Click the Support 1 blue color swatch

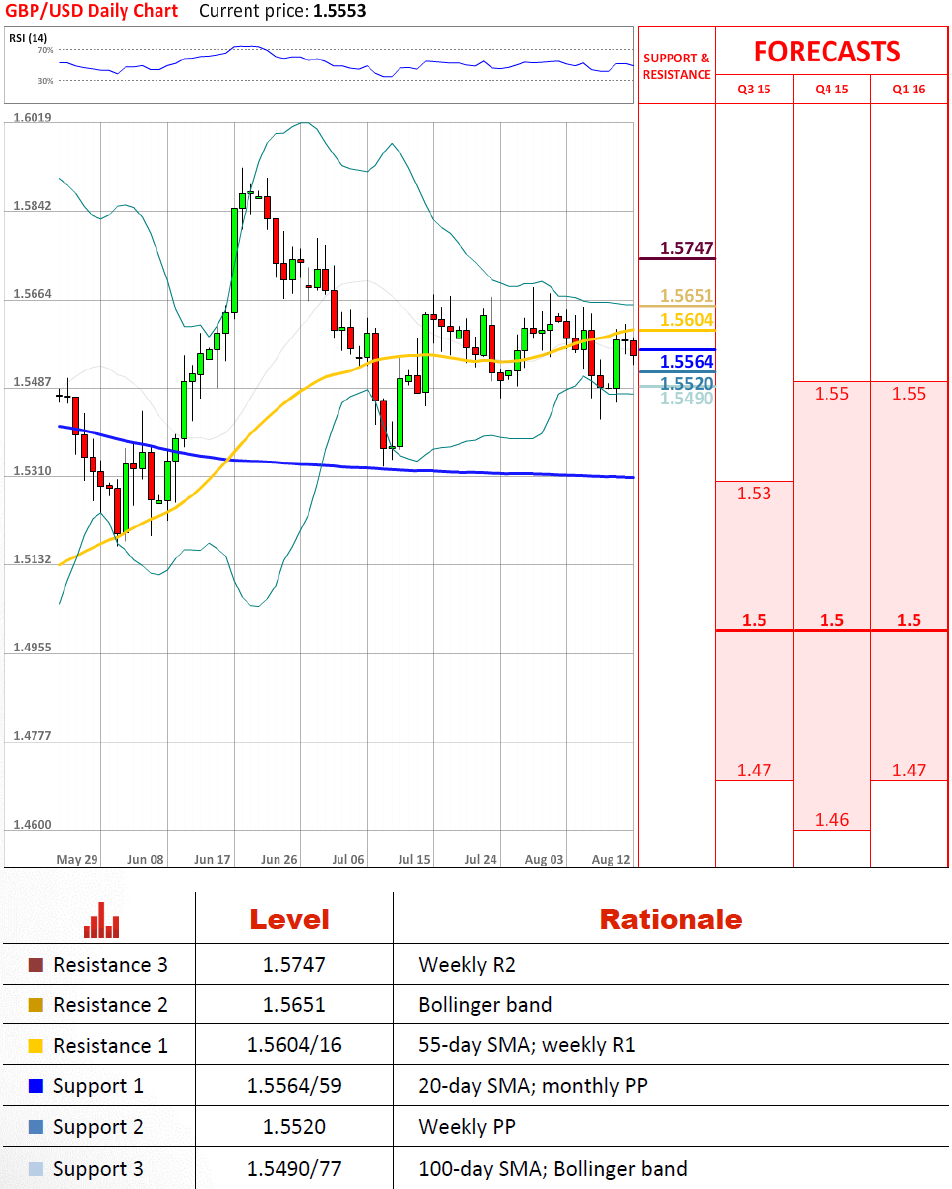tap(36, 1087)
